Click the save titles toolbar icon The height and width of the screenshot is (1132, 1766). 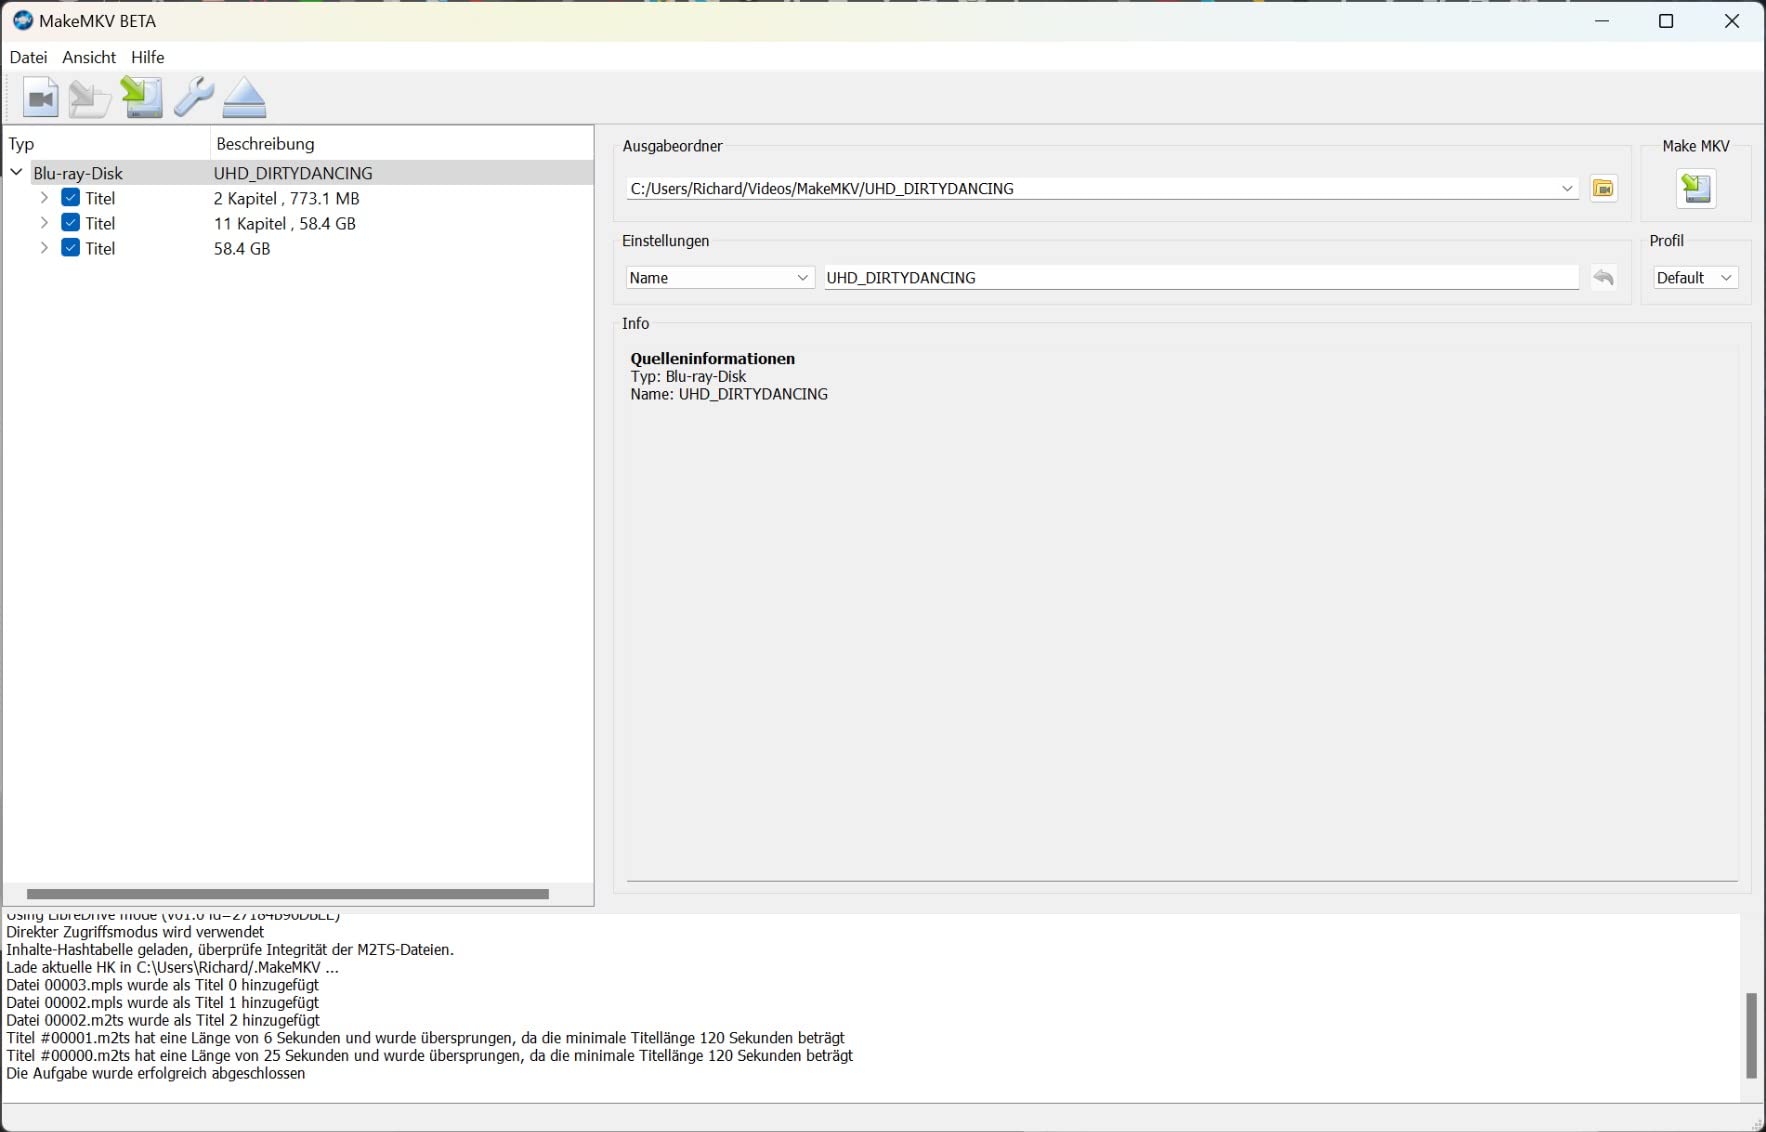point(142,97)
